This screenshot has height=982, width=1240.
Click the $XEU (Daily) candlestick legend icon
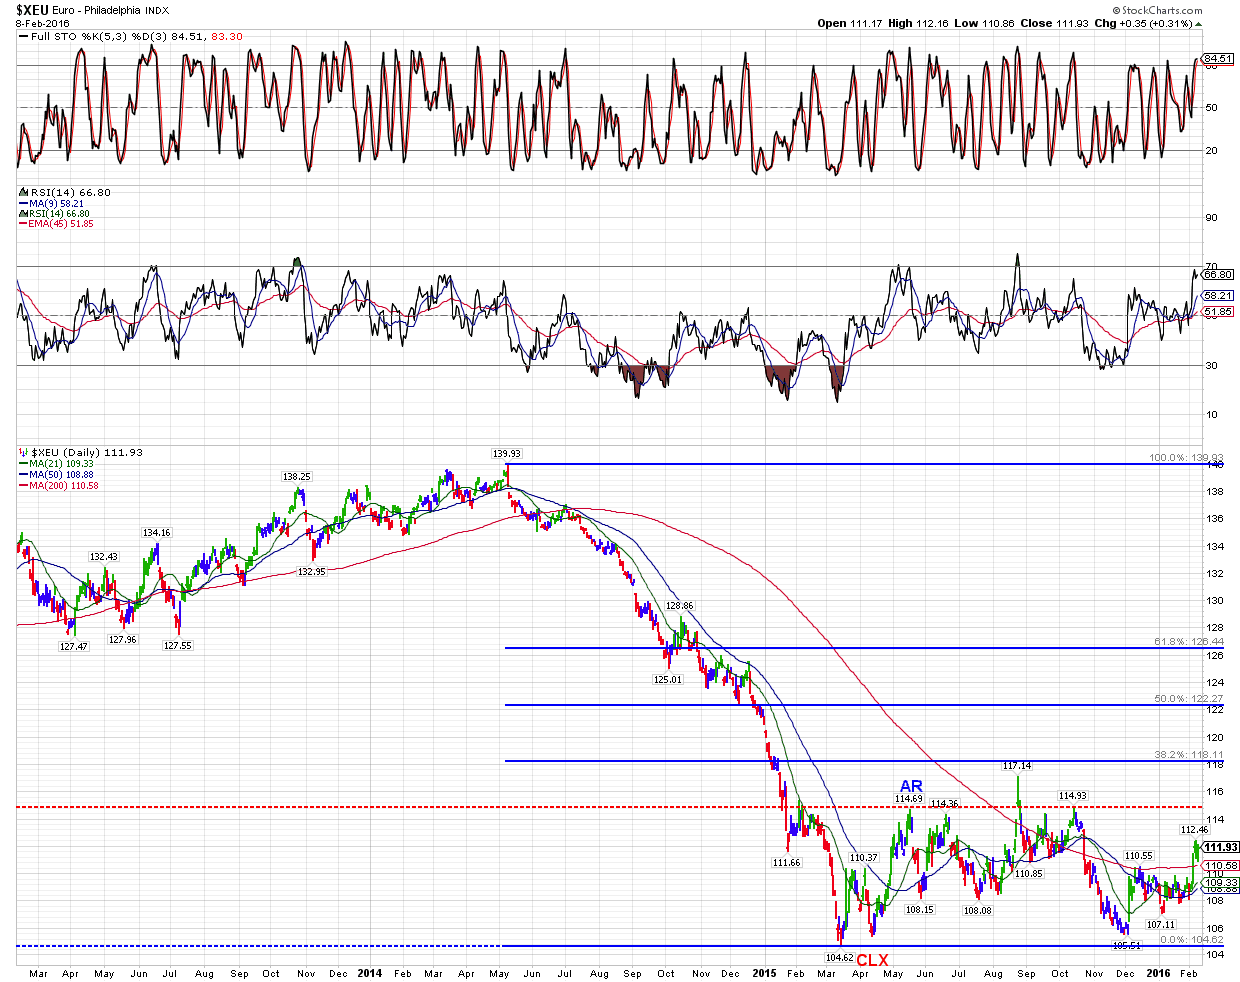coord(23,453)
